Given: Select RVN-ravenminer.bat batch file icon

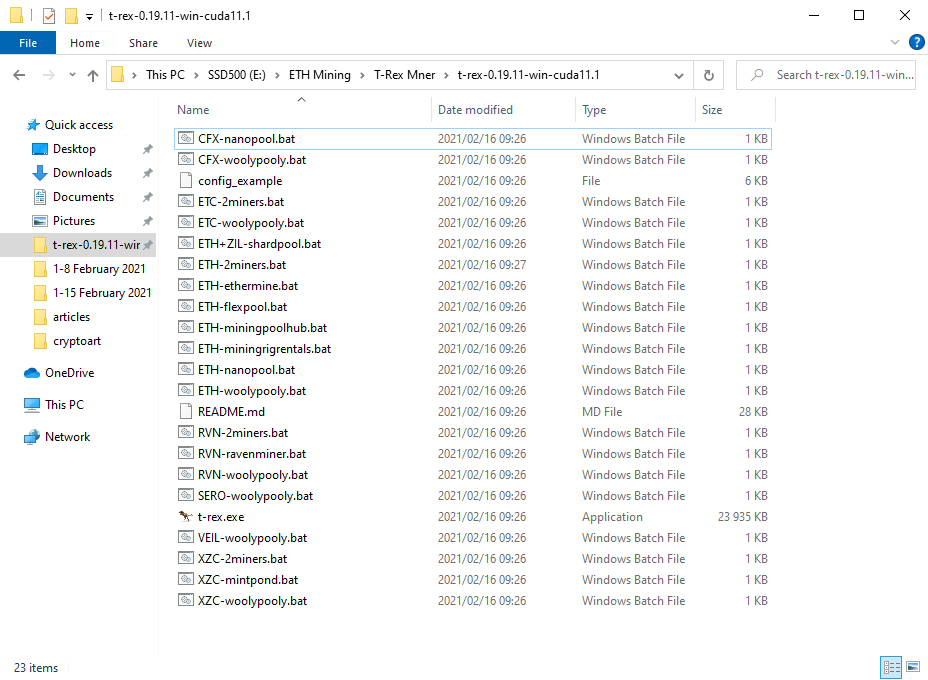Looking at the screenshot, I should pyautogui.click(x=186, y=453).
